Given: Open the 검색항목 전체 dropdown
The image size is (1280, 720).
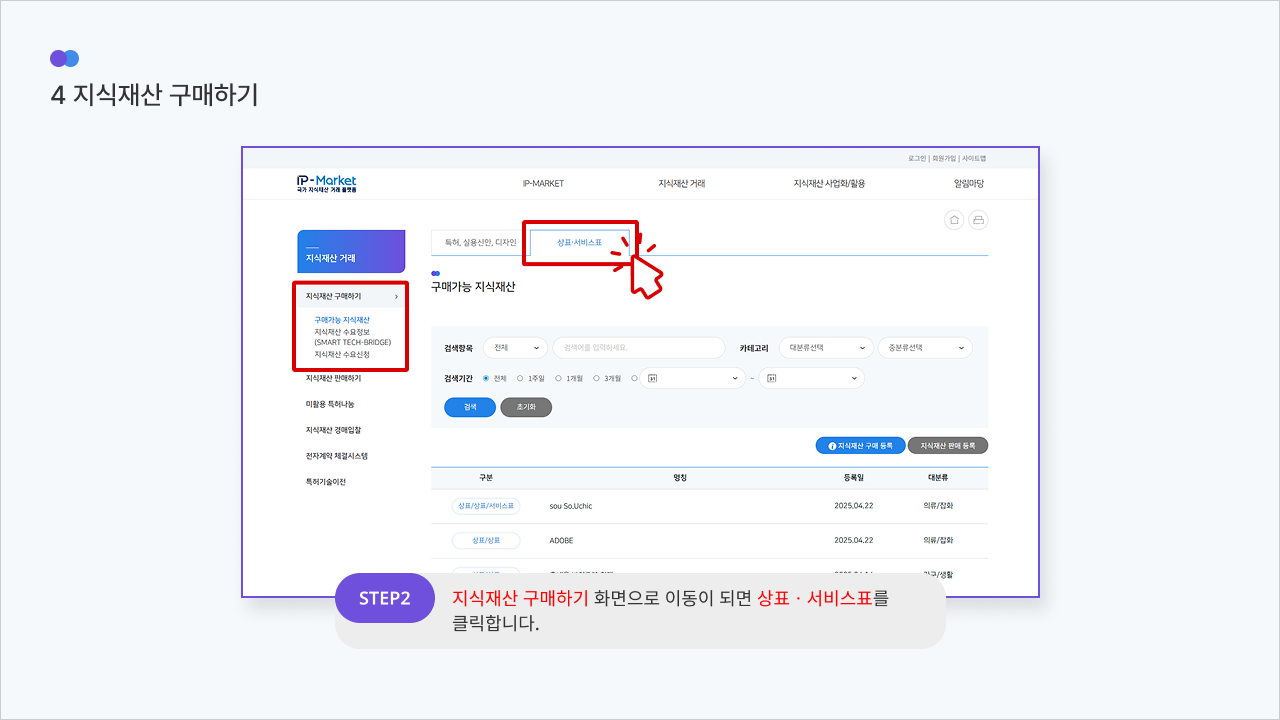Looking at the screenshot, I should [516, 348].
